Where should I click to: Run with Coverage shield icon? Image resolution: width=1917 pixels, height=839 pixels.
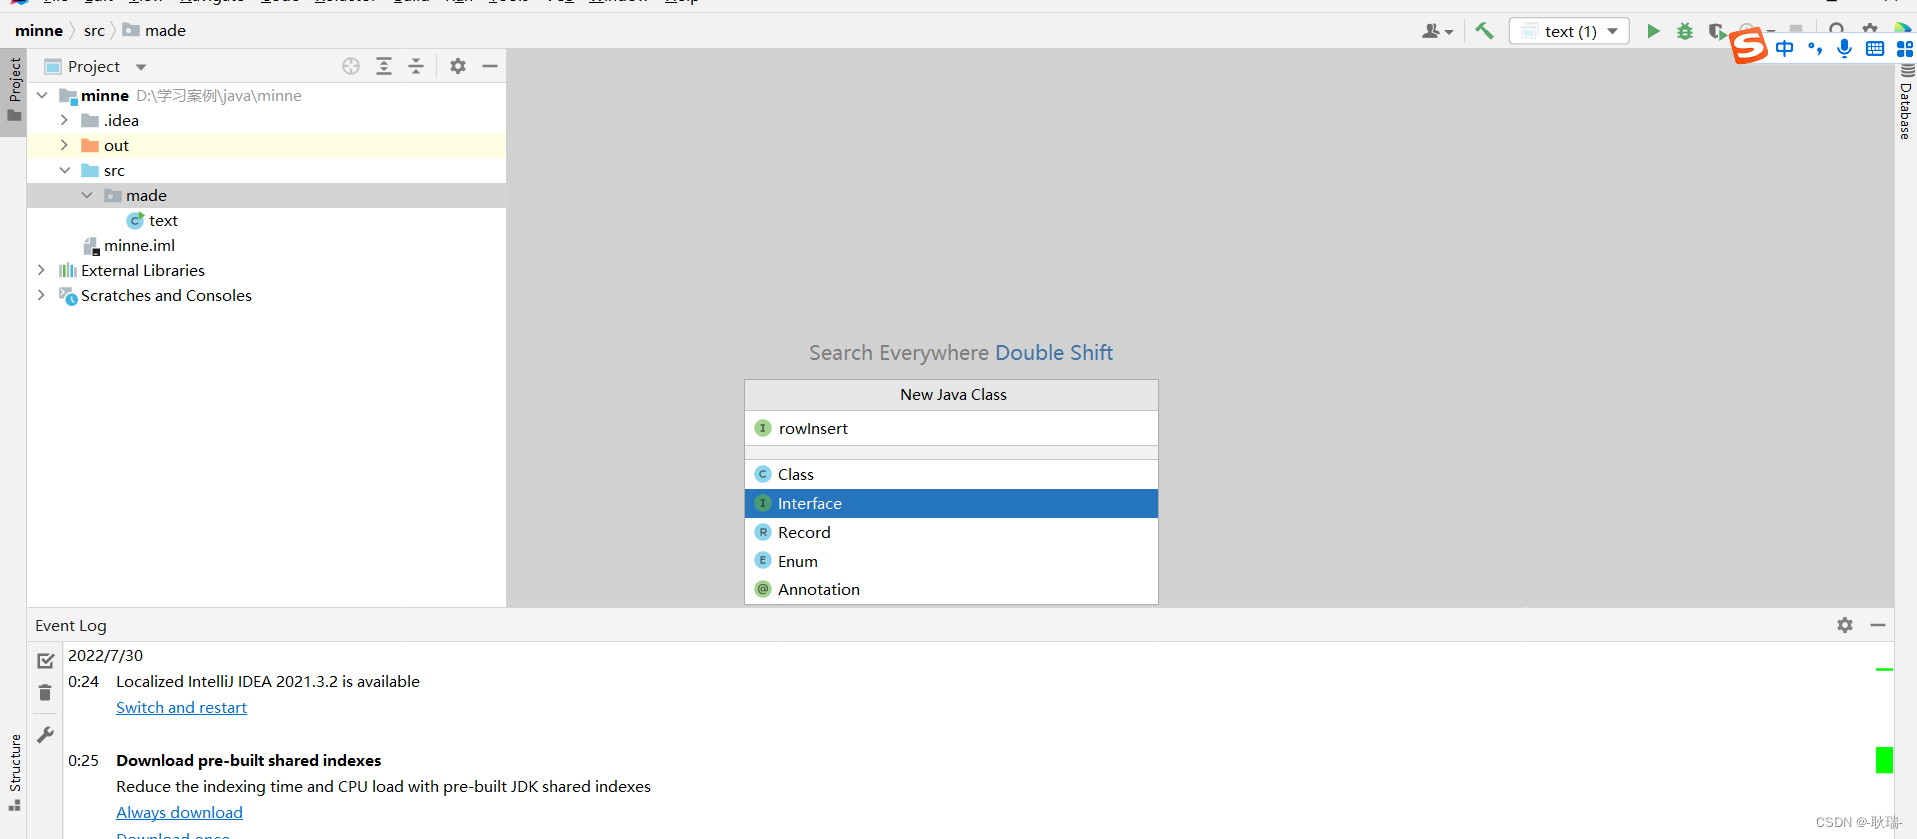pyautogui.click(x=1716, y=31)
